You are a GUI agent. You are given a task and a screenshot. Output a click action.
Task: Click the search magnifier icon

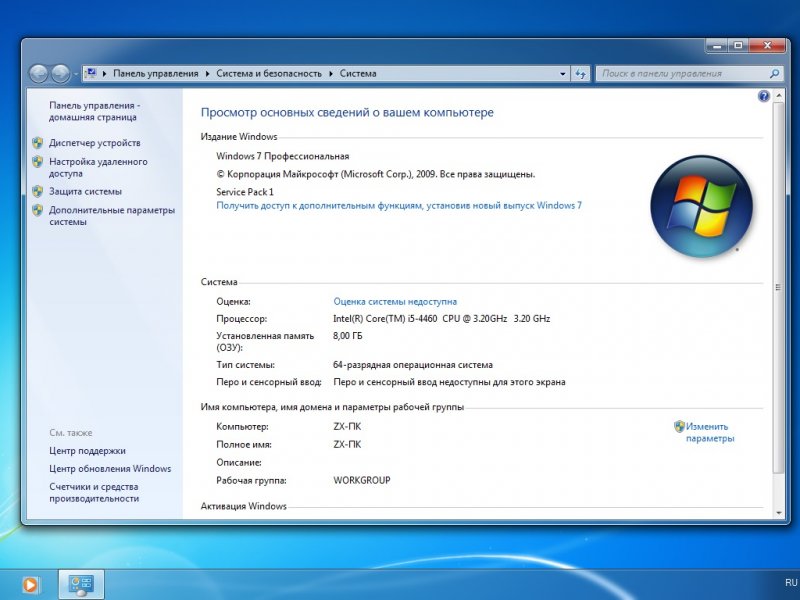(774, 73)
